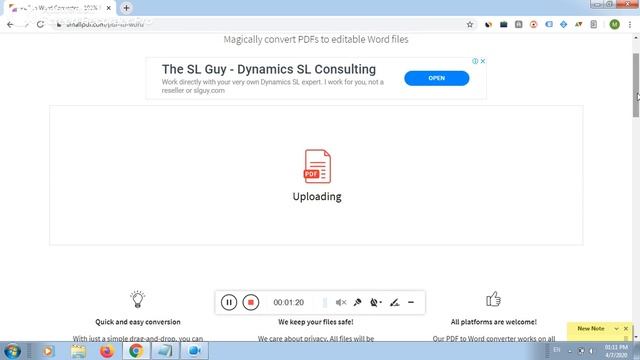Screen dimensions: 640x360
Task: Open the green M profile avatar
Action: (x=614, y=24)
